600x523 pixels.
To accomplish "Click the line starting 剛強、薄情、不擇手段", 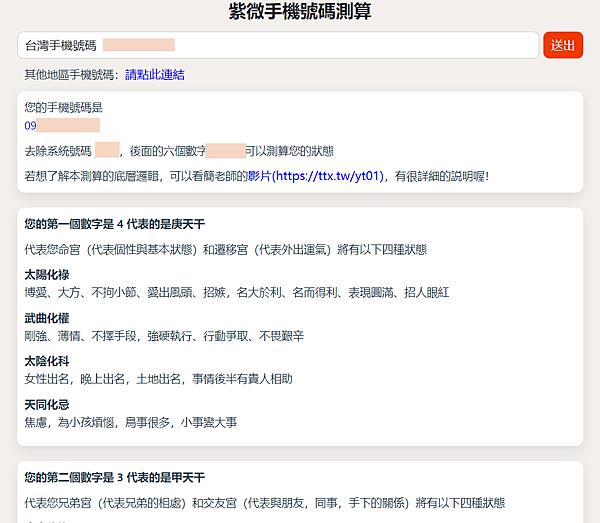I will (x=164, y=336).
